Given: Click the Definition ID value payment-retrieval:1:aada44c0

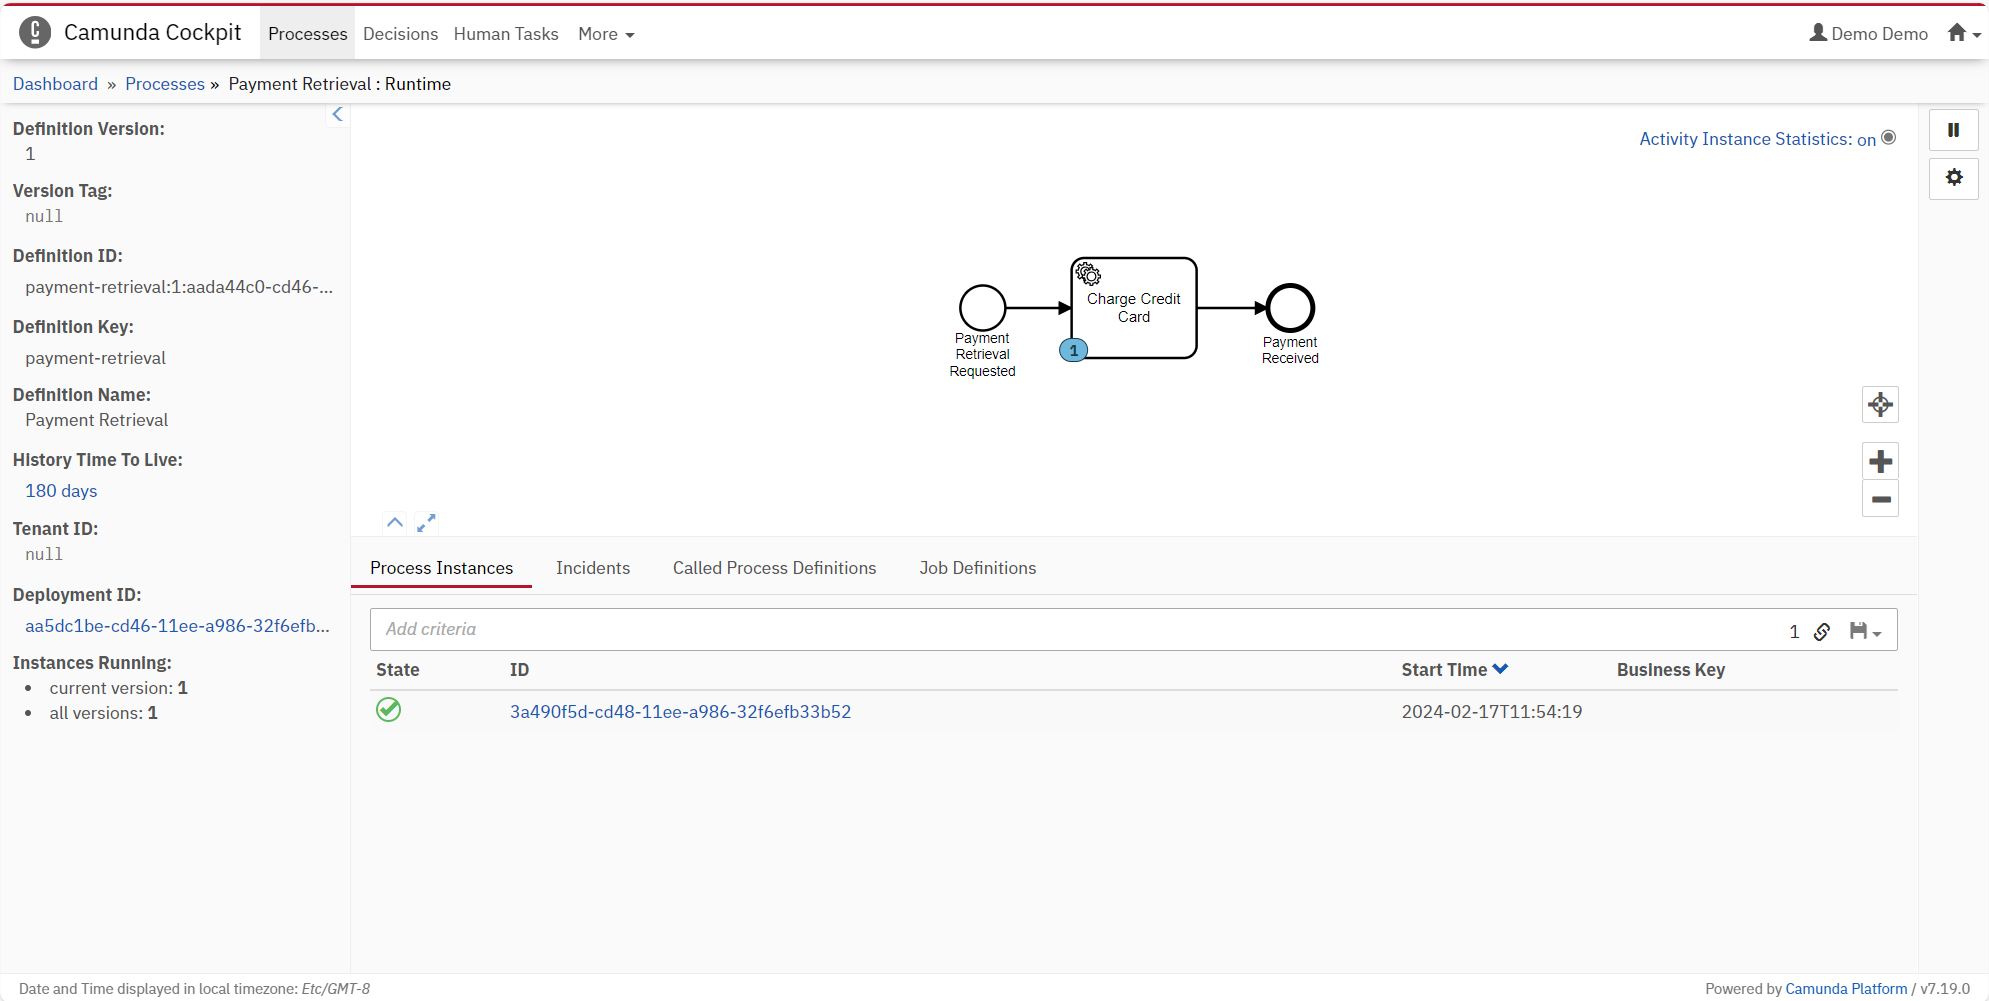Looking at the screenshot, I should click(179, 287).
